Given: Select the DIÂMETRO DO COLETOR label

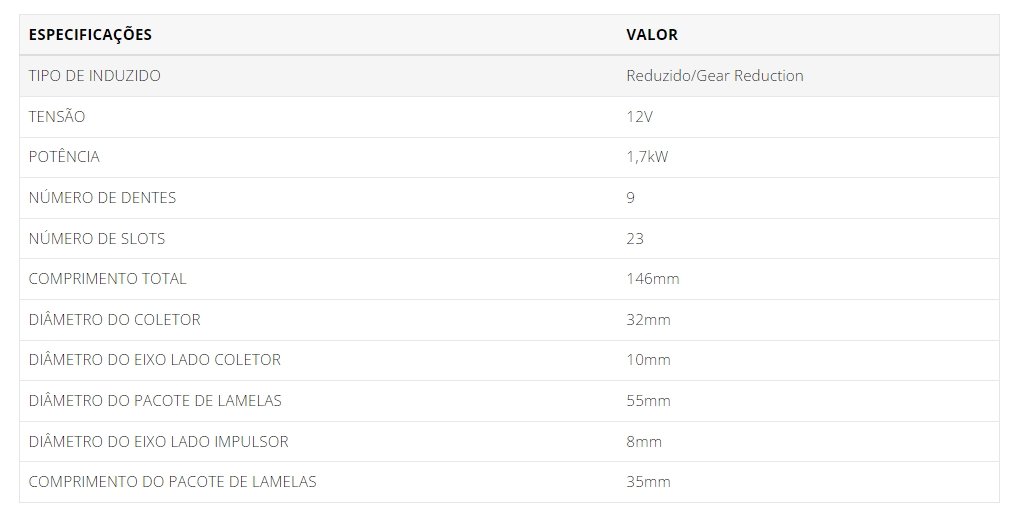Looking at the screenshot, I should point(115,319).
